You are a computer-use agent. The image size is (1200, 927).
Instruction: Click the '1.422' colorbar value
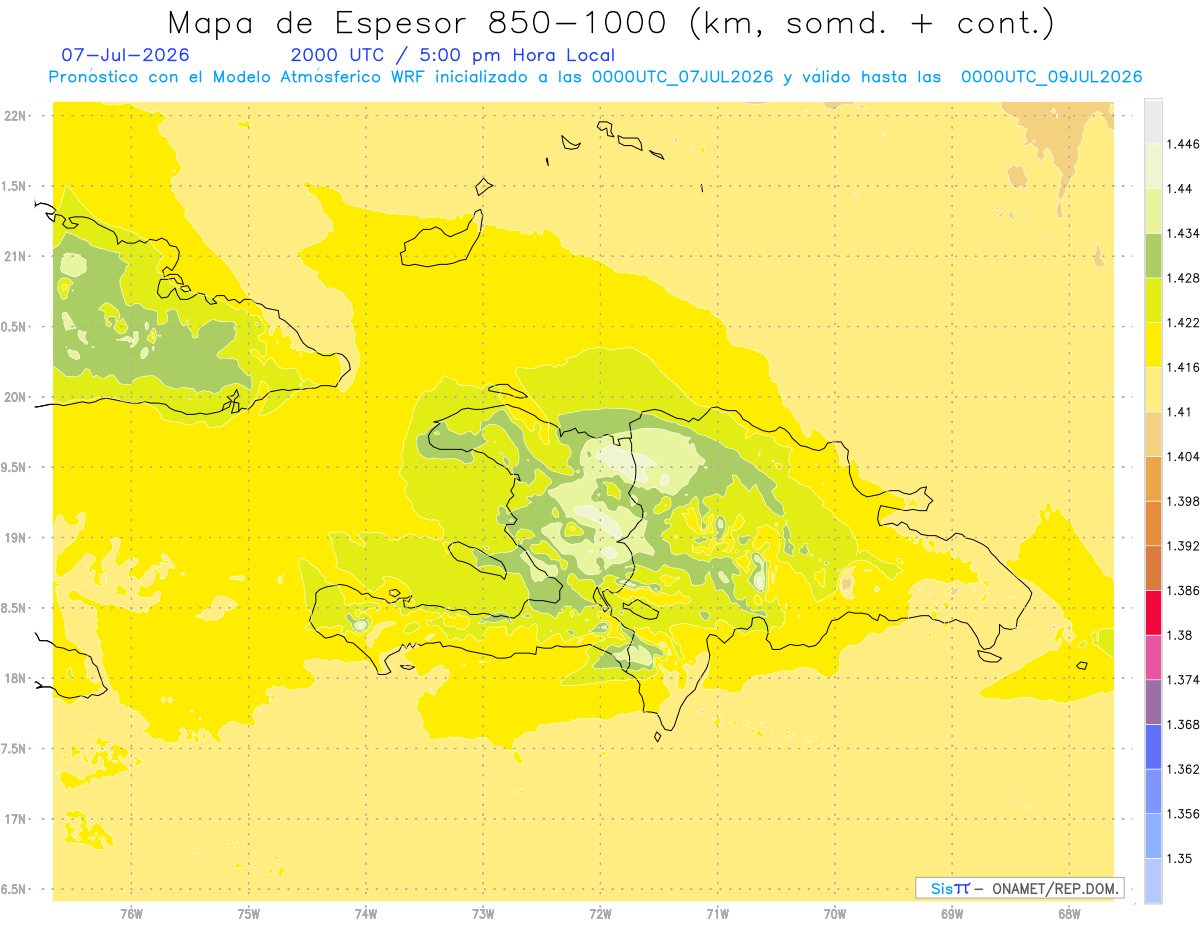pyautogui.click(x=1182, y=323)
